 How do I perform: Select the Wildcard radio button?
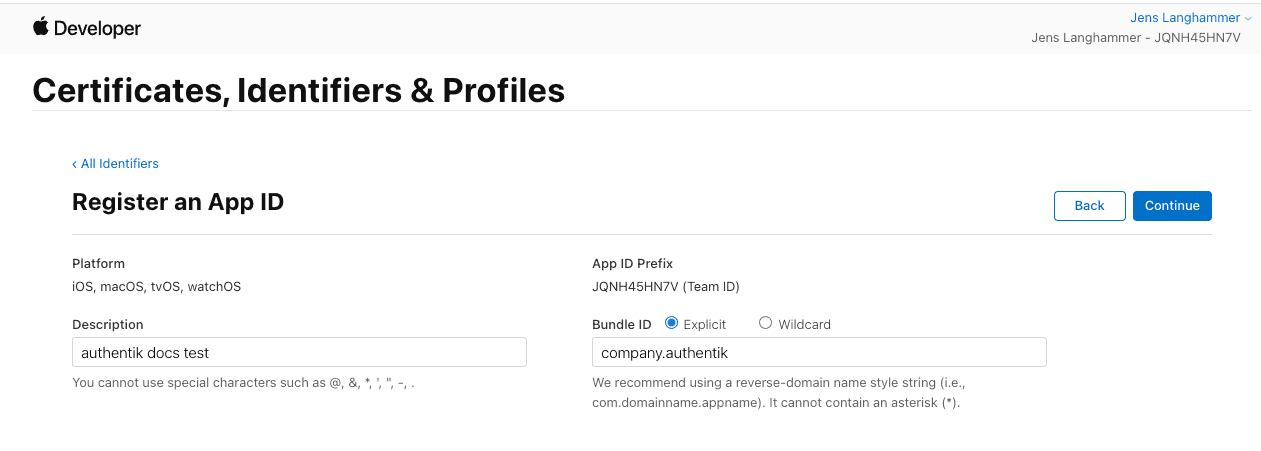[x=766, y=323]
